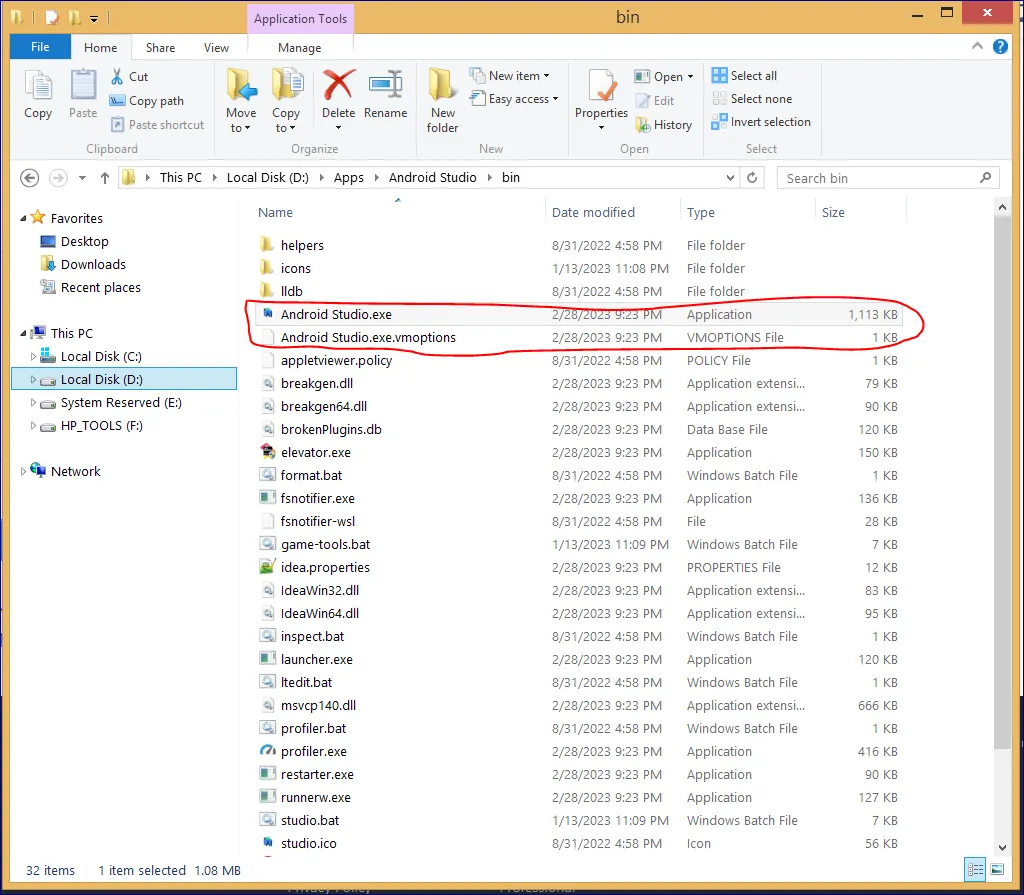Switch to Large icons view in status bar
The width and height of the screenshot is (1024, 895).
[x=997, y=870]
